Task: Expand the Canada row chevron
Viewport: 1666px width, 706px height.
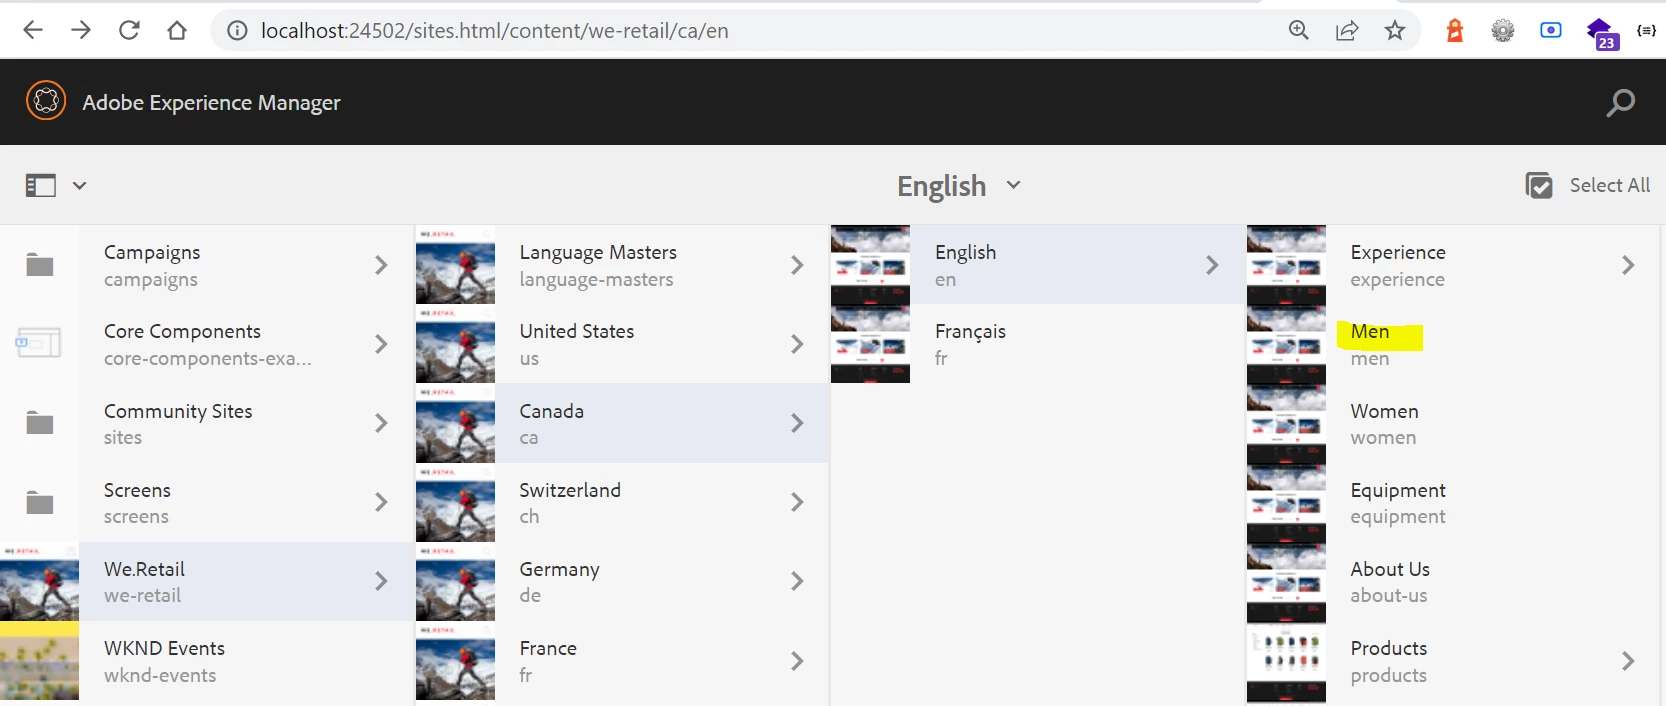Action: (797, 423)
